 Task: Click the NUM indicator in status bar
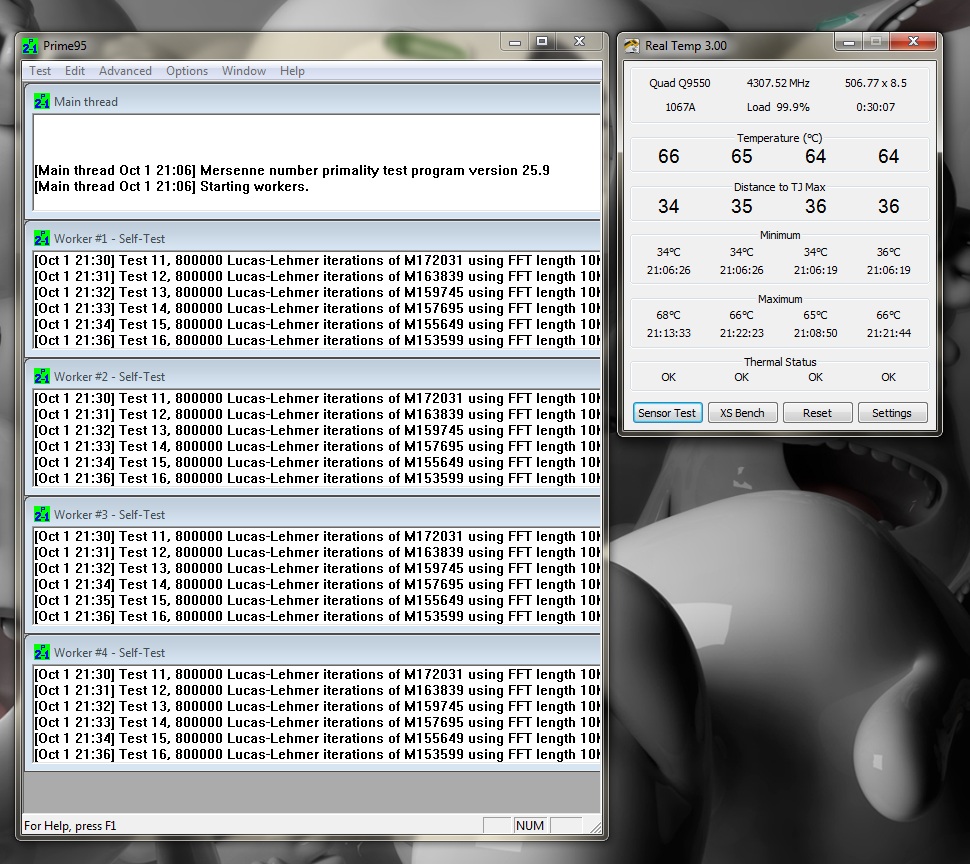(x=530, y=826)
